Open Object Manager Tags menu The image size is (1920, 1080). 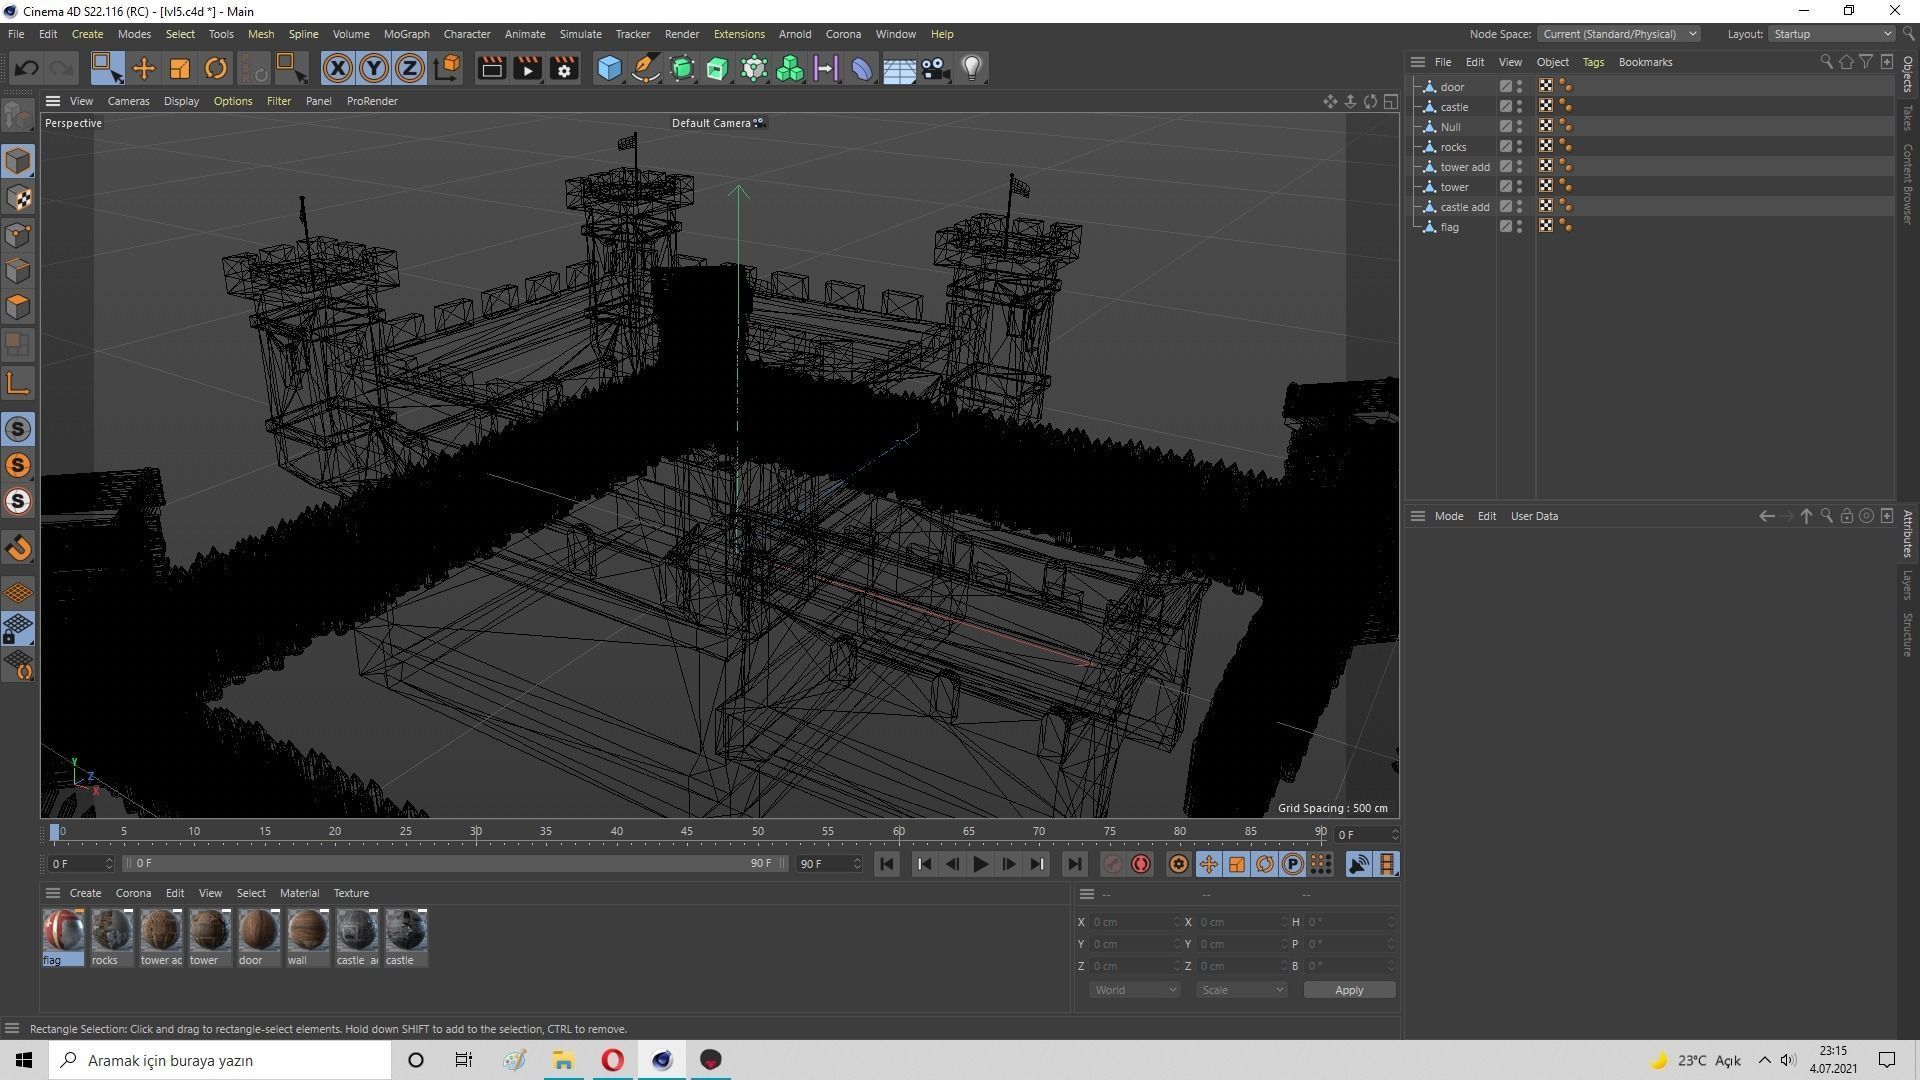[x=1593, y=62]
